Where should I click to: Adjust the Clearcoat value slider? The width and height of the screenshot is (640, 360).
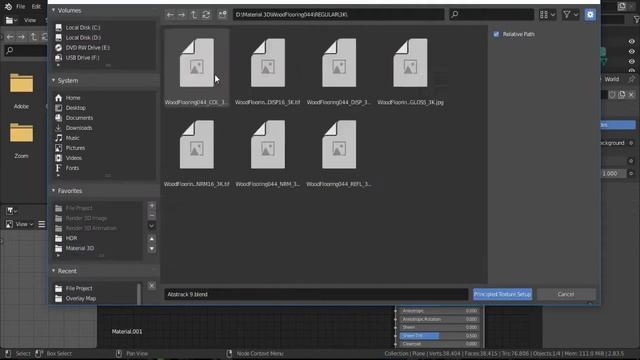[439, 344]
